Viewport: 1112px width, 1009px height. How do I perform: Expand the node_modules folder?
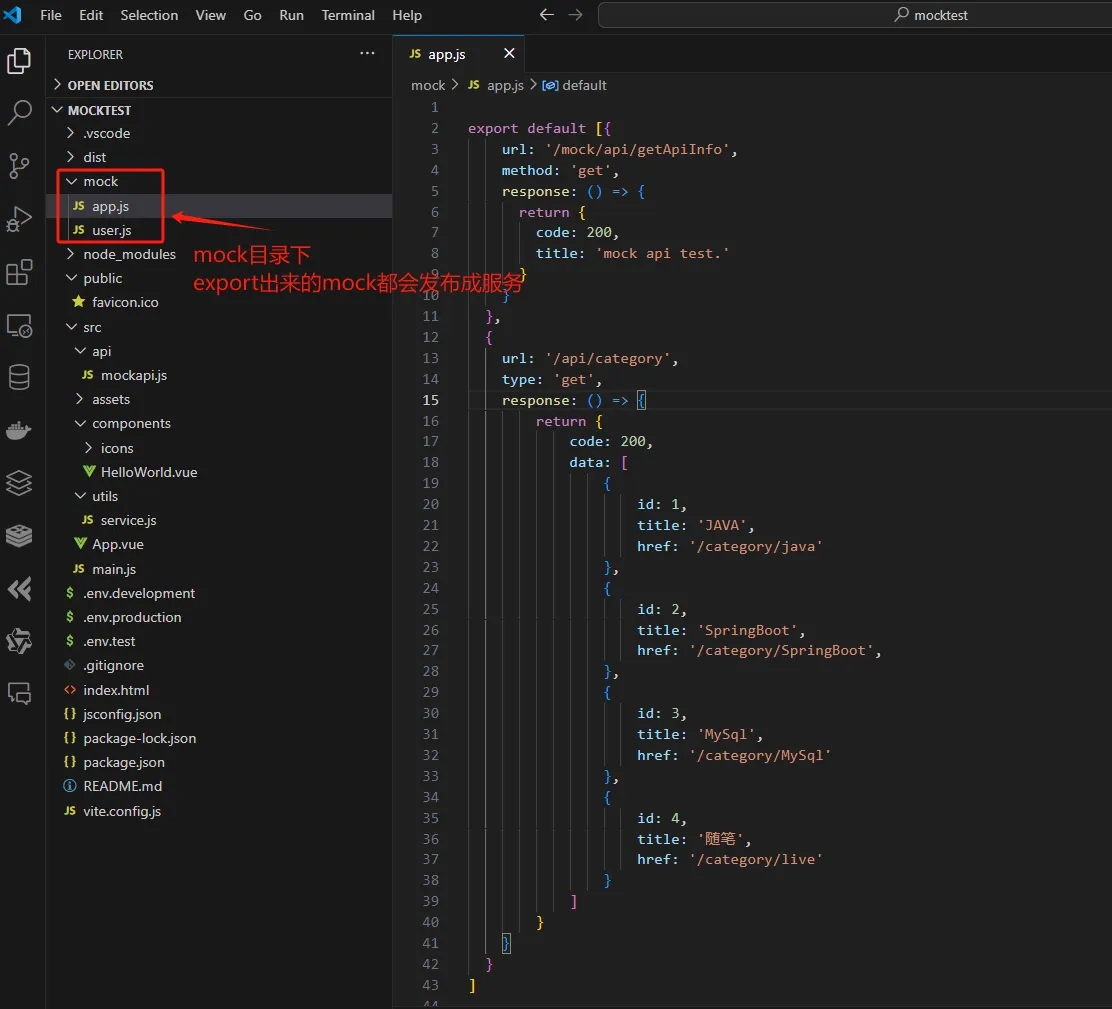point(129,254)
